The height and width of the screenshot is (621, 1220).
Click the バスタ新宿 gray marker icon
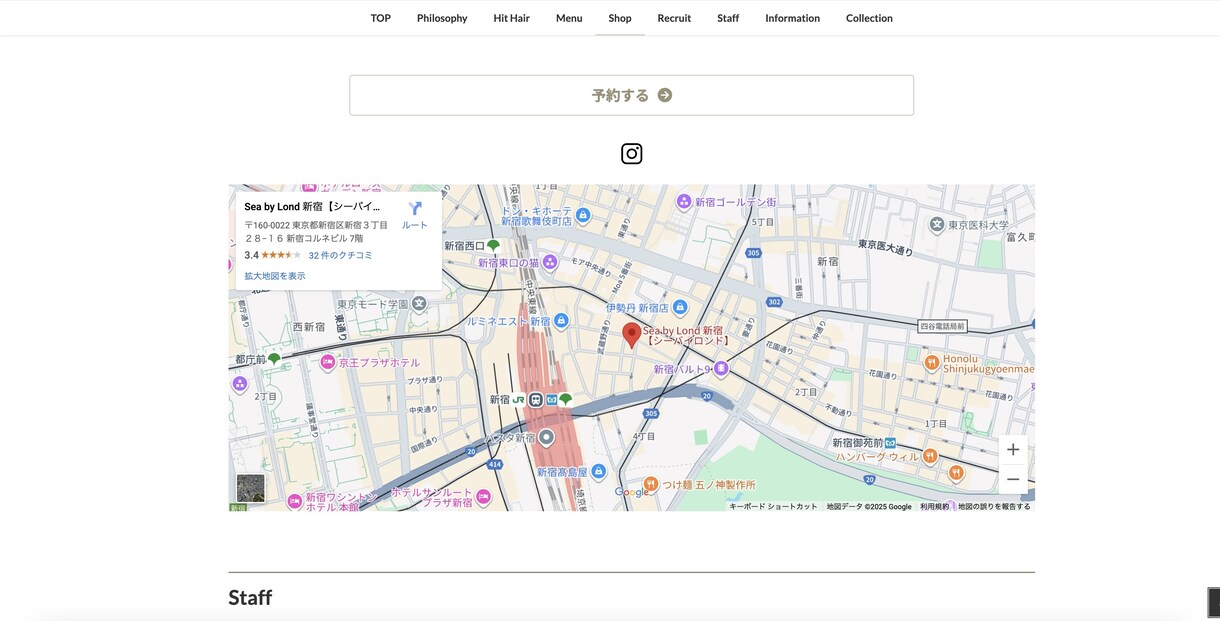[x=546, y=437]
